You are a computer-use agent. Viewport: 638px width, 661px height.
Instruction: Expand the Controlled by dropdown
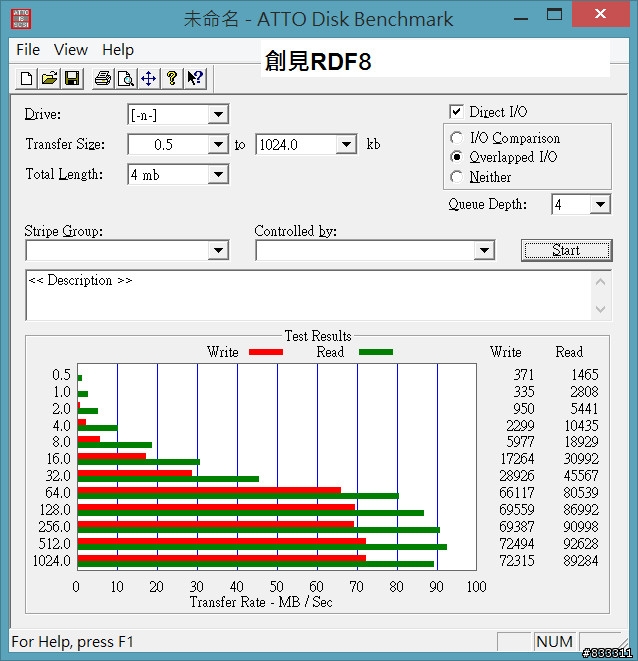click(x=484, y=250)
